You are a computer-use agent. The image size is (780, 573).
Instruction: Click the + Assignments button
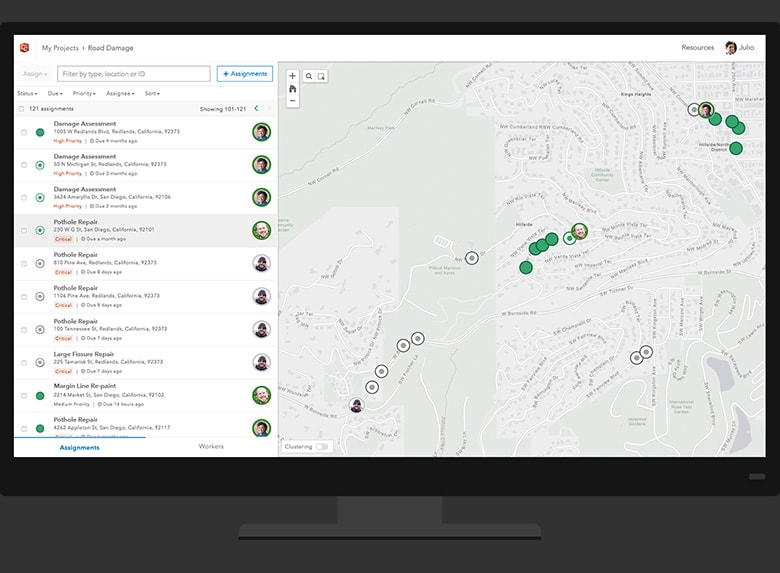point(244,74)
